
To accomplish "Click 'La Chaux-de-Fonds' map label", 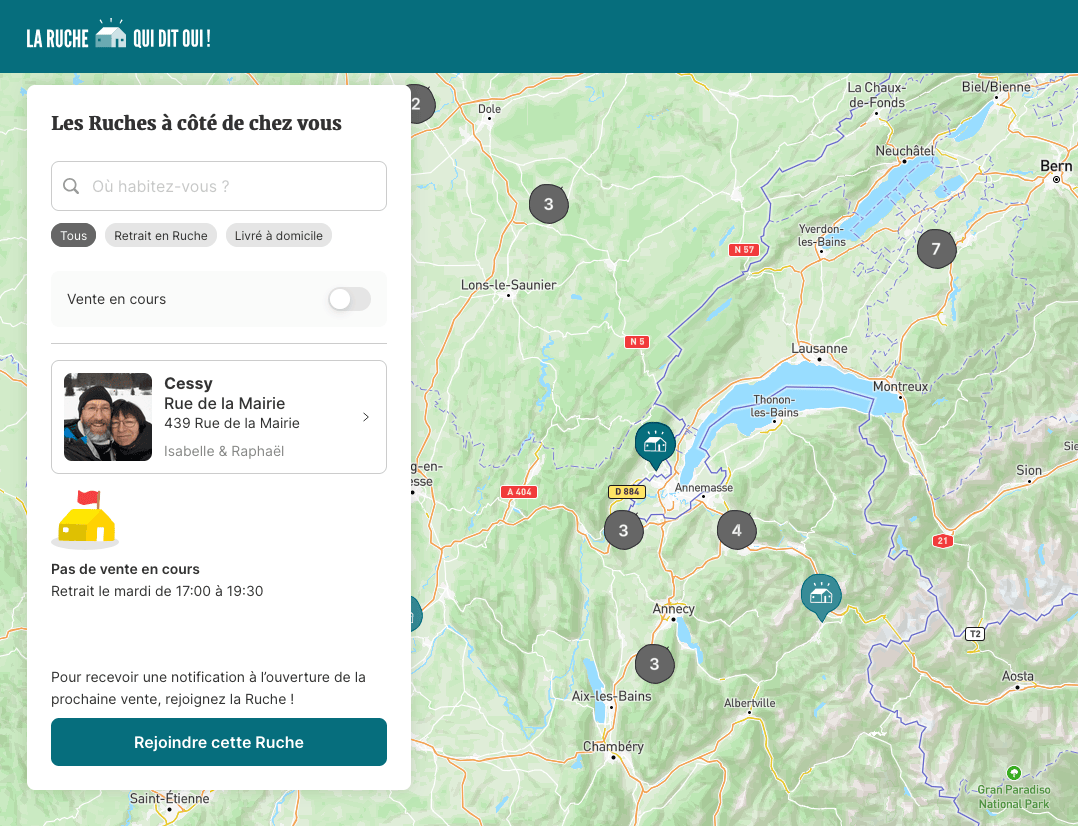I will coord(877,95).
